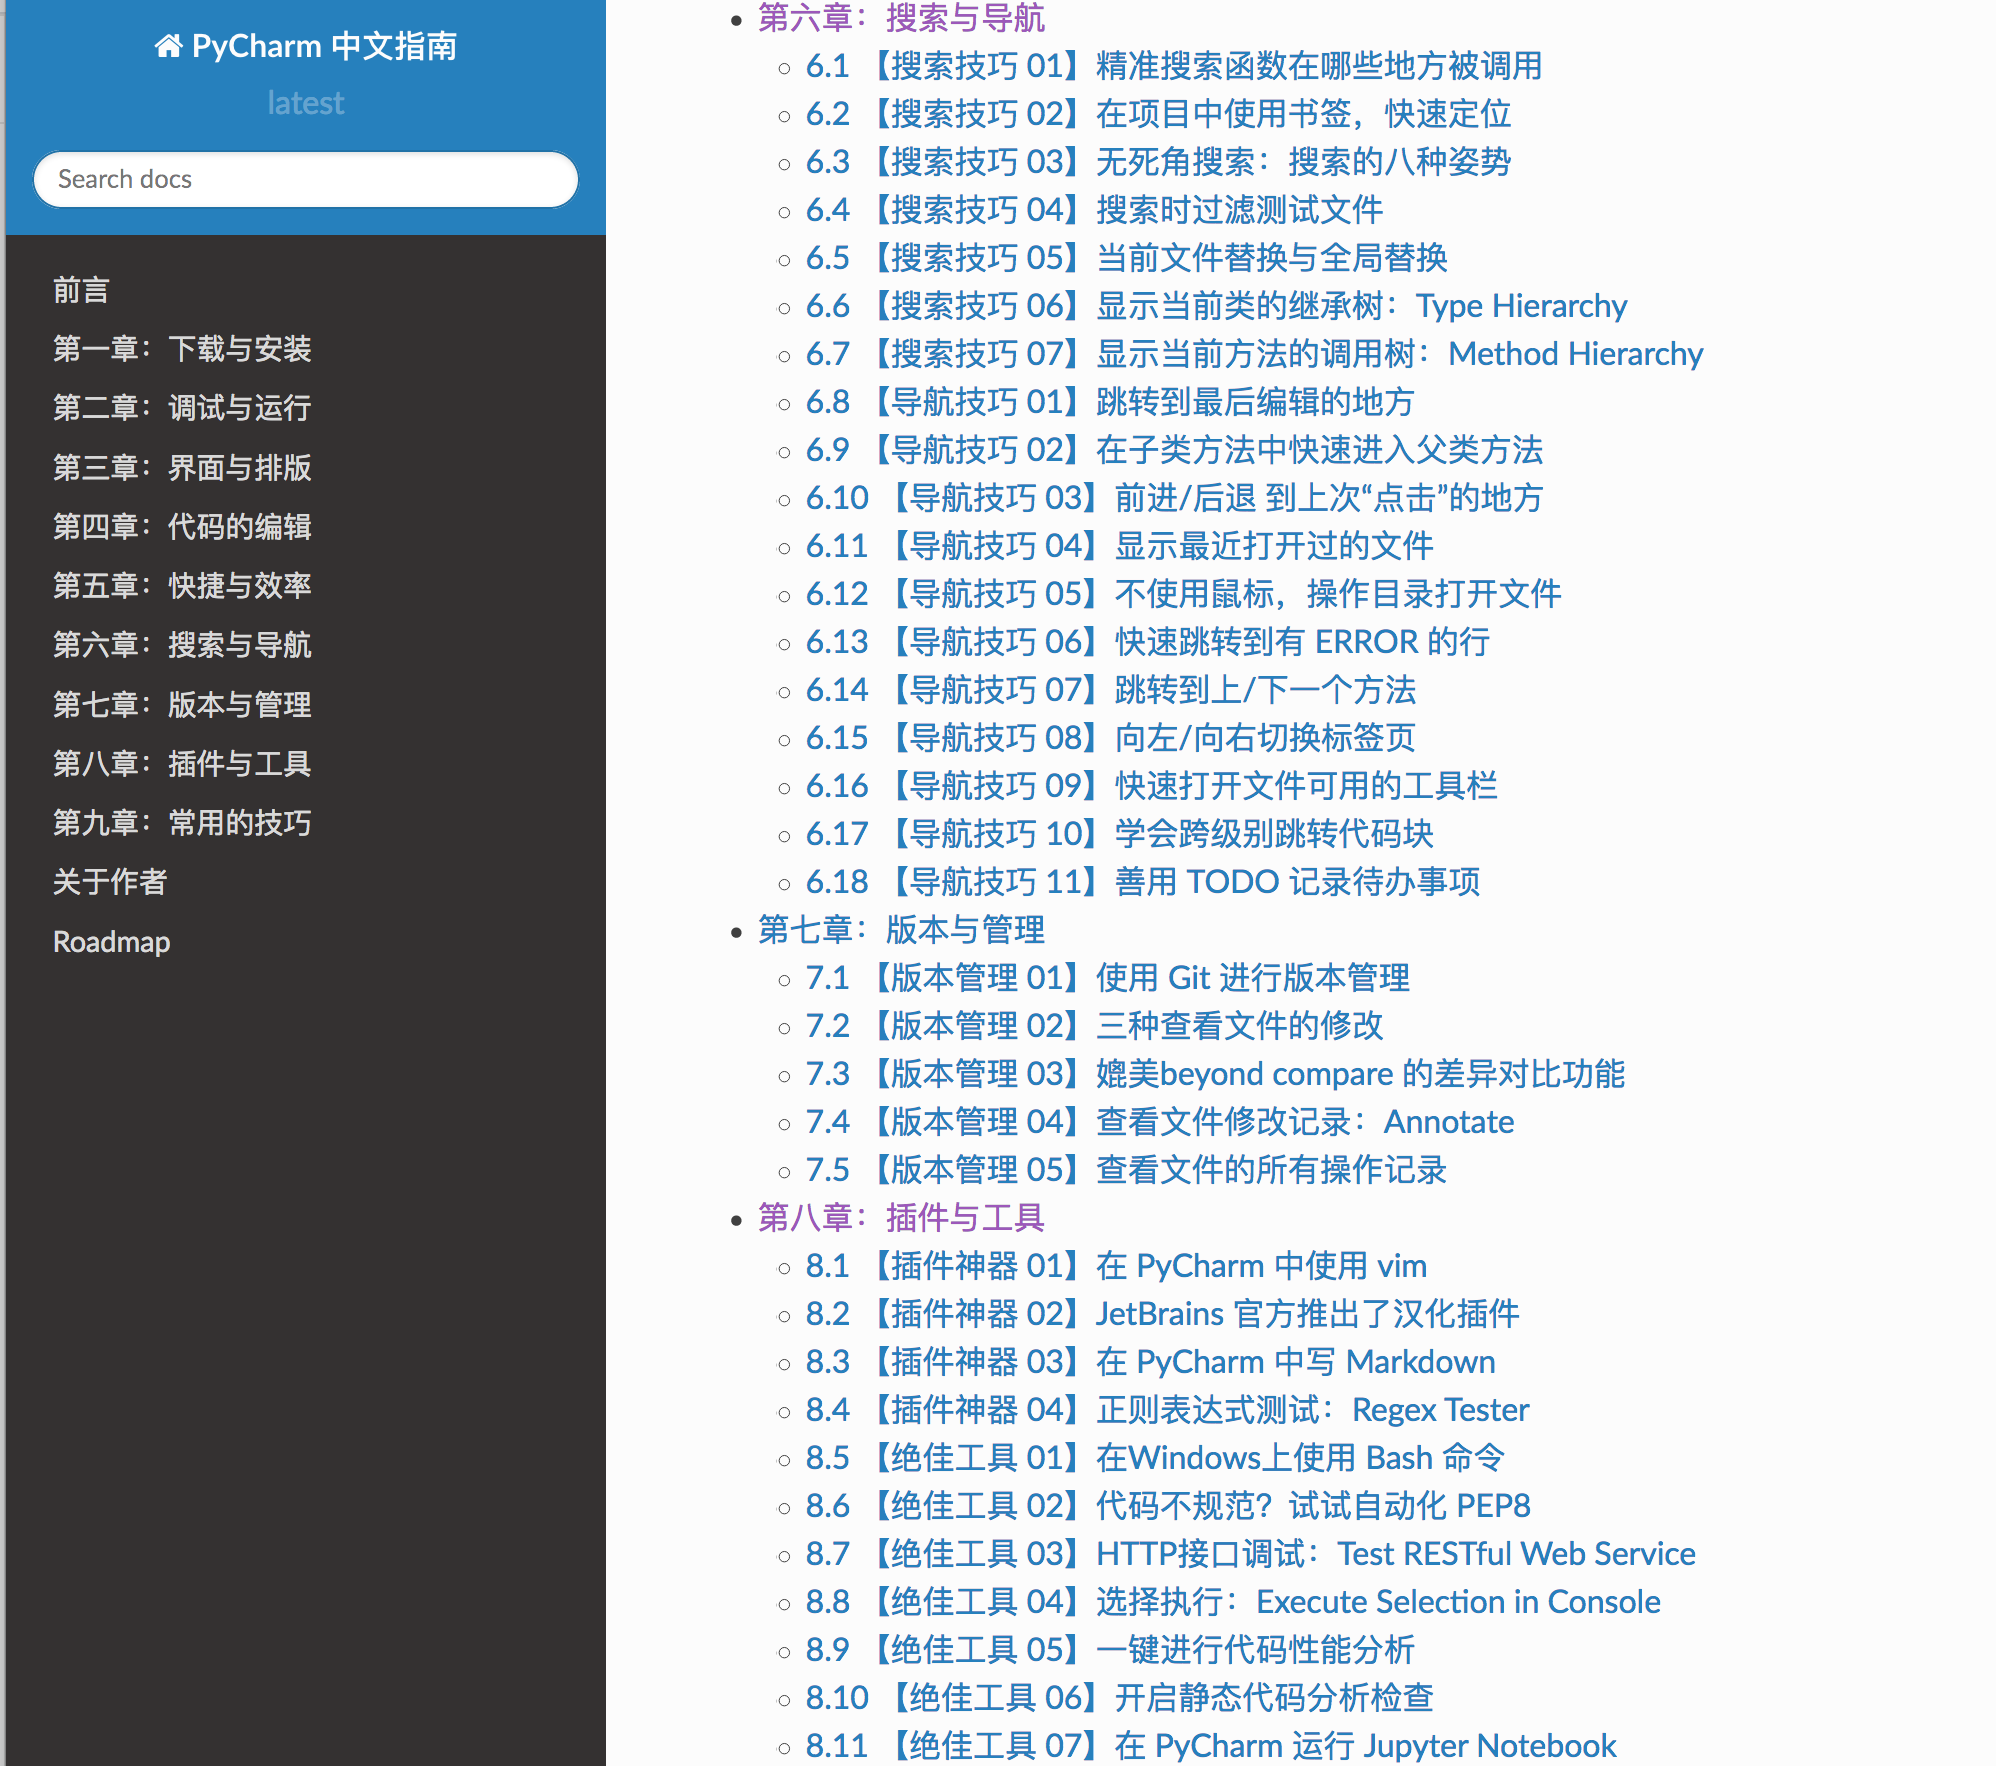Open link 6.12 不使用鼠标，操作目录打开文件

(1184, 594)
